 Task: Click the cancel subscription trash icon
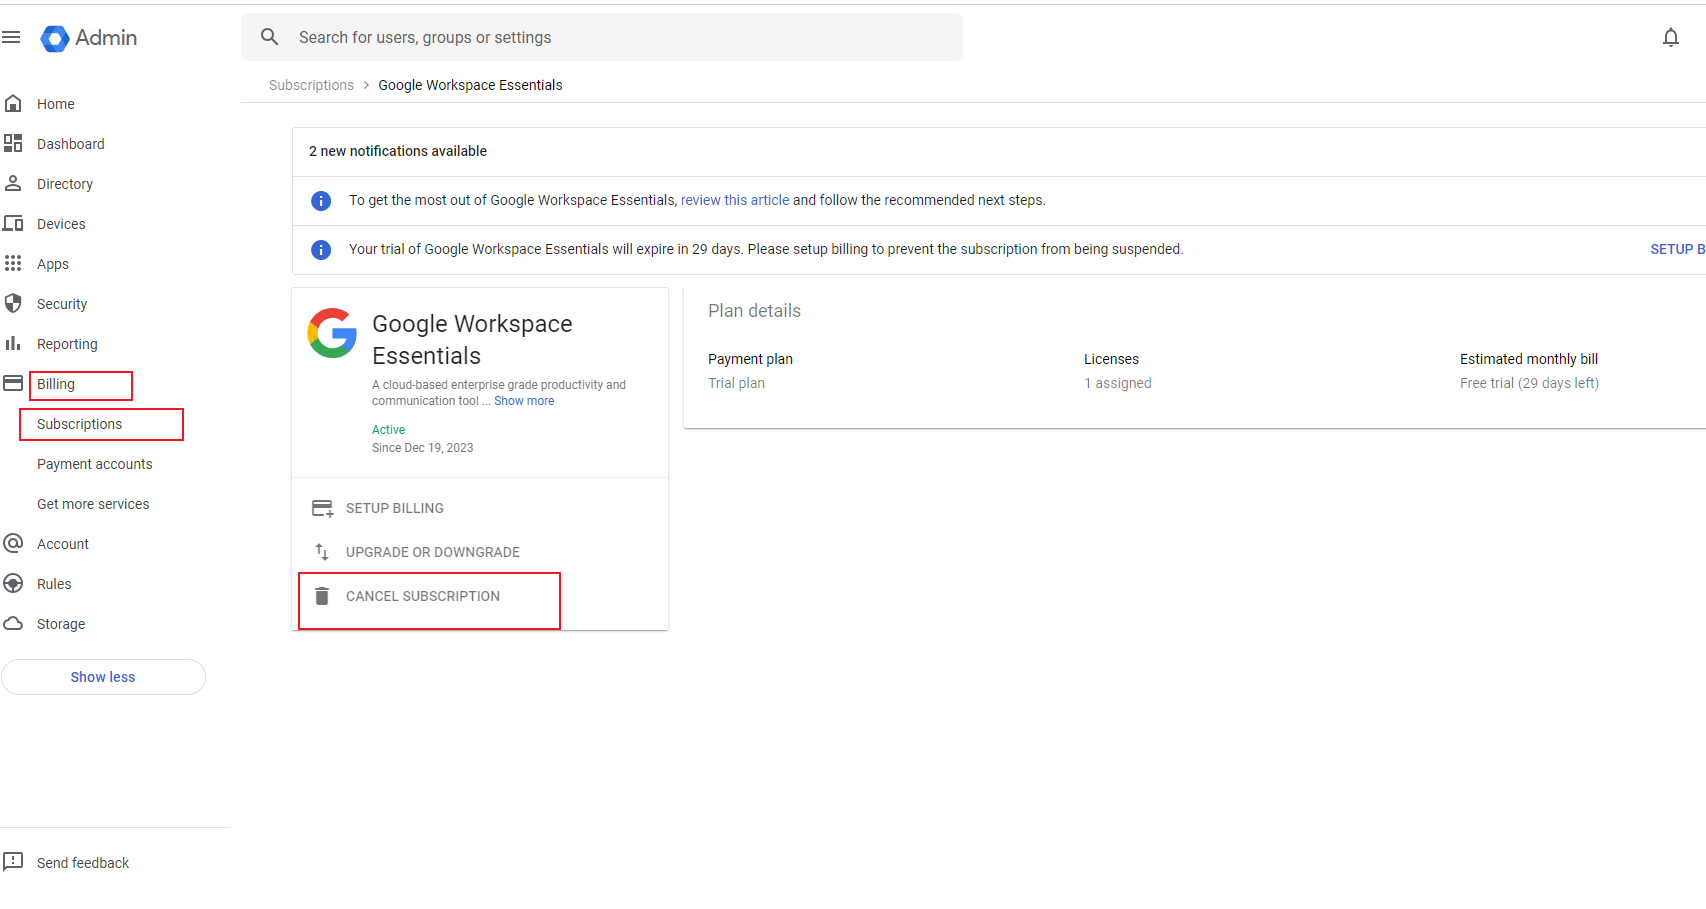pos(322,596)
